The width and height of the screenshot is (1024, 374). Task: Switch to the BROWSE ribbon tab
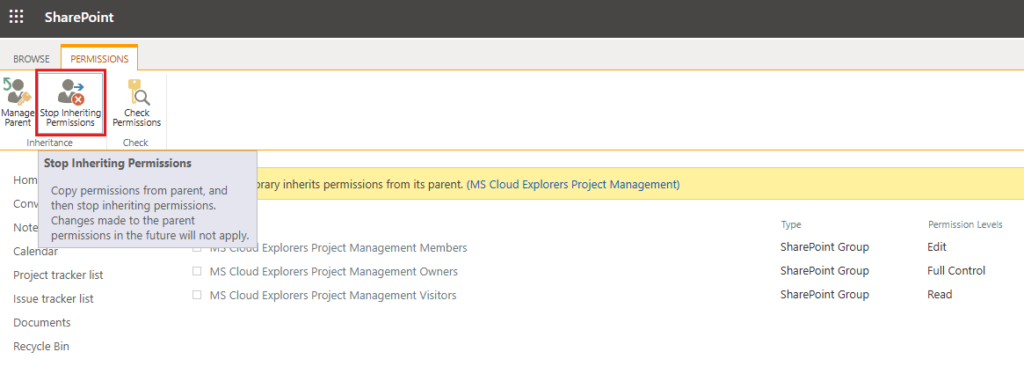pyautogui.click(x=31, y=59)
